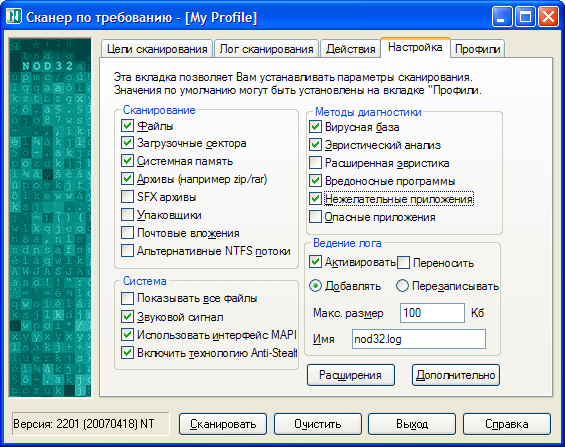The width and height of the screenshot is (565, 447).
Task: Click the Дополнительно button
Action: (x=455, y=375)
